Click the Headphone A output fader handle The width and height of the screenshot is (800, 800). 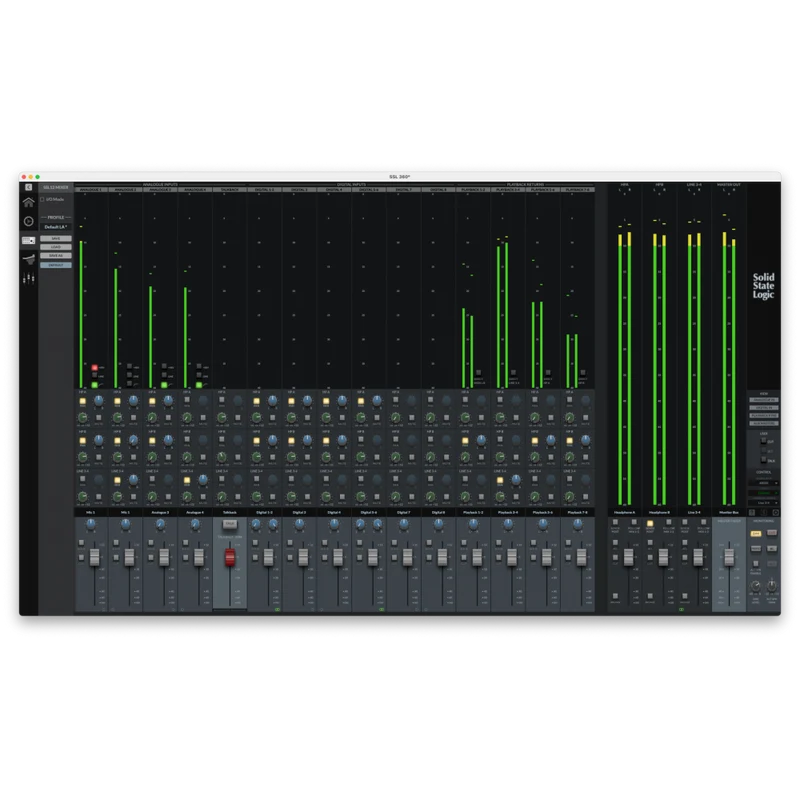pos(629,557)
